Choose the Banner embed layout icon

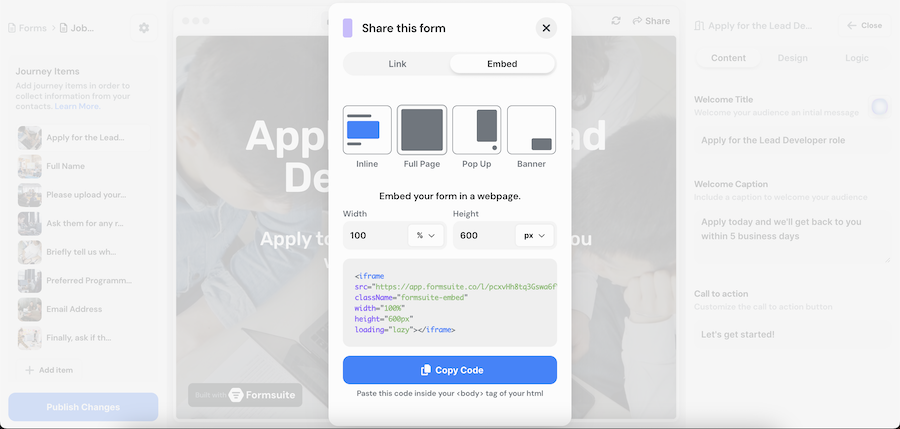click(x=531, y=130)
